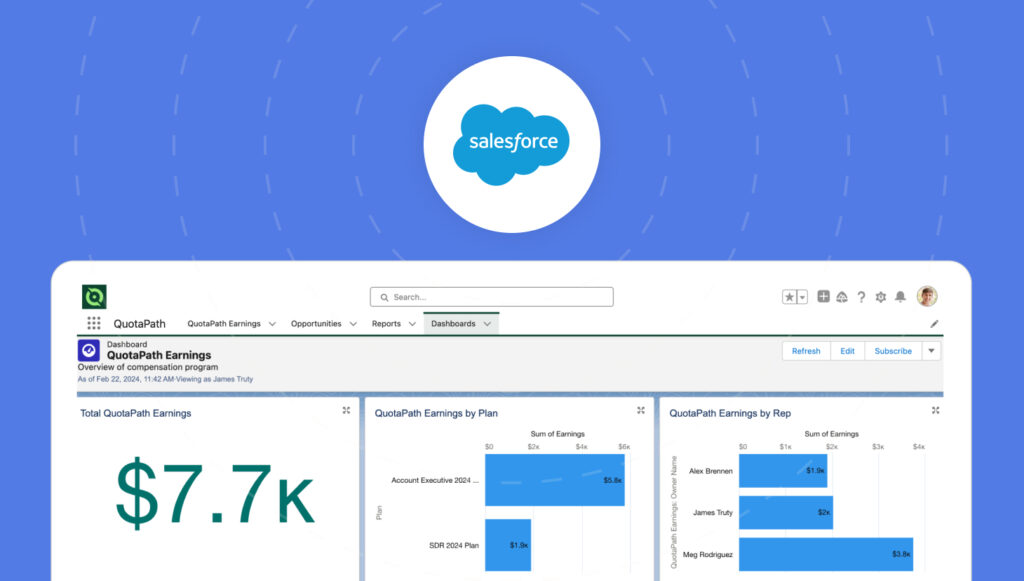Open the Subscribe button's dropdown arrow

coord(931,351)
